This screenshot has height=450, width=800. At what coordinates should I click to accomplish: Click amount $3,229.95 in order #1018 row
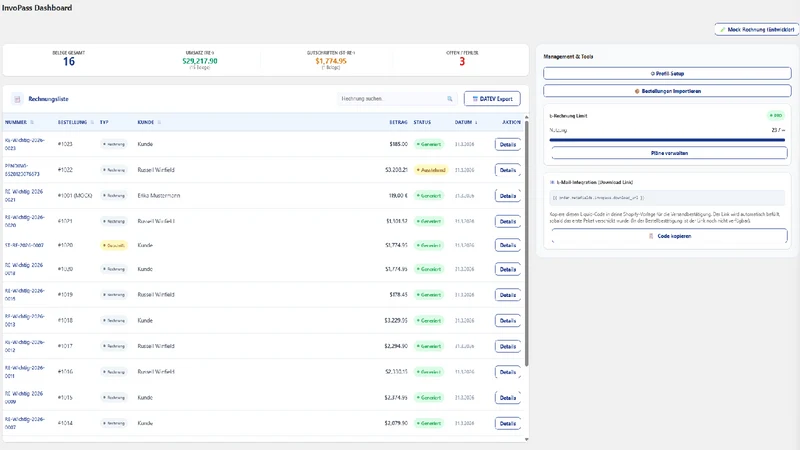point(396,321)
